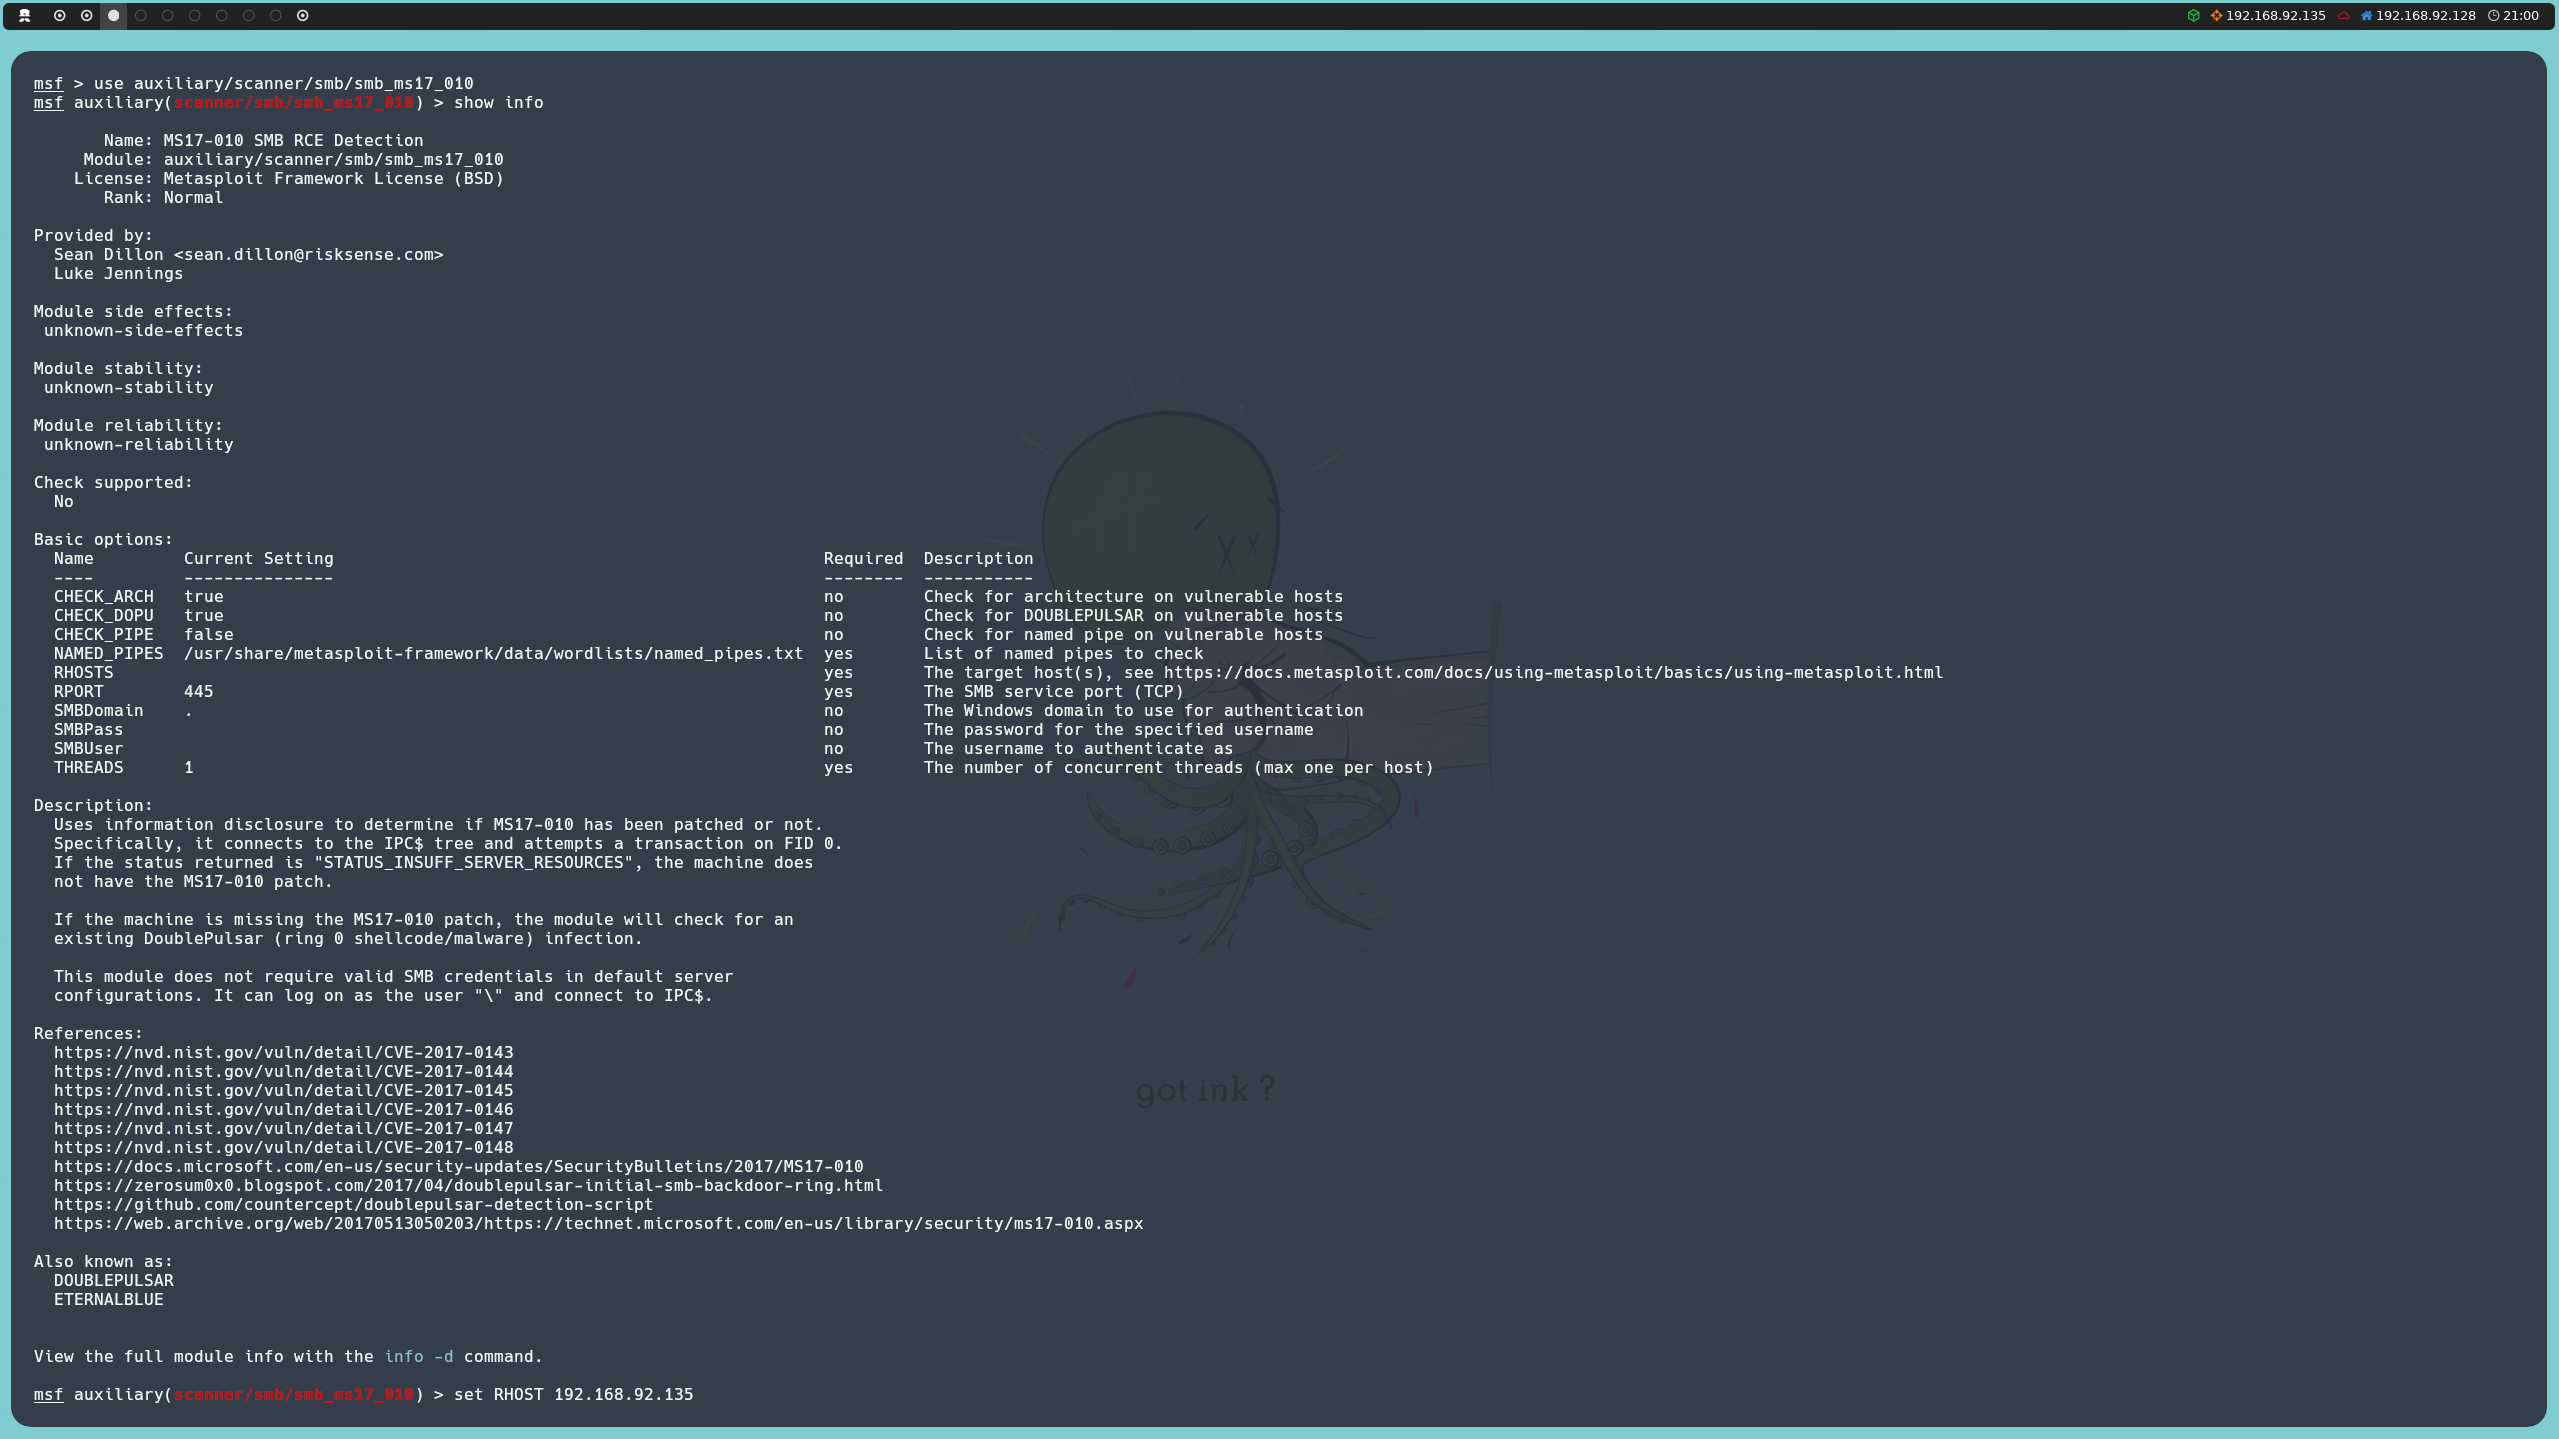Image resolution: width=2559 pixels, height=1439 pixels.
Task: Open the docs.metasploit.com using-metasploit link
Action: tap(1552, 672)
